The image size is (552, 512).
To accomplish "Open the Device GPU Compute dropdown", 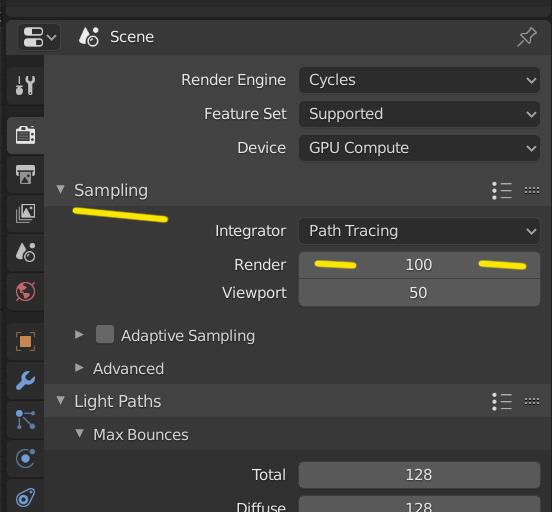I will pyautogui.click(x=419, y=148).
